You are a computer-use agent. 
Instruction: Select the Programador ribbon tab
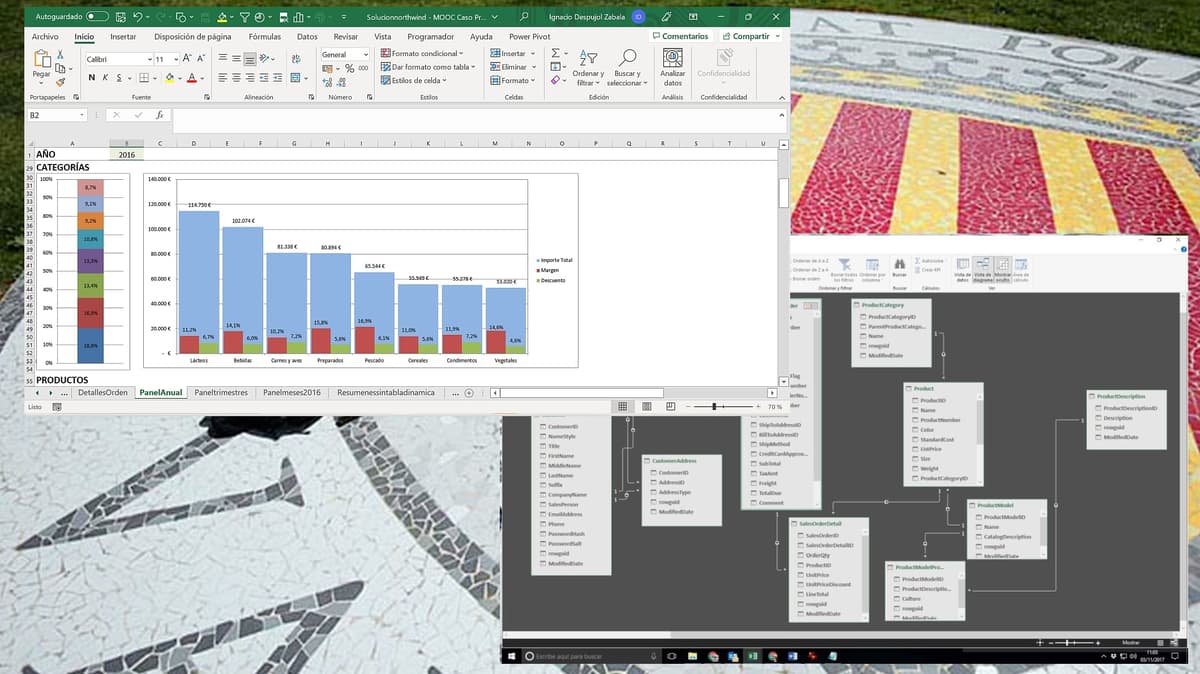tap(431, 36)
